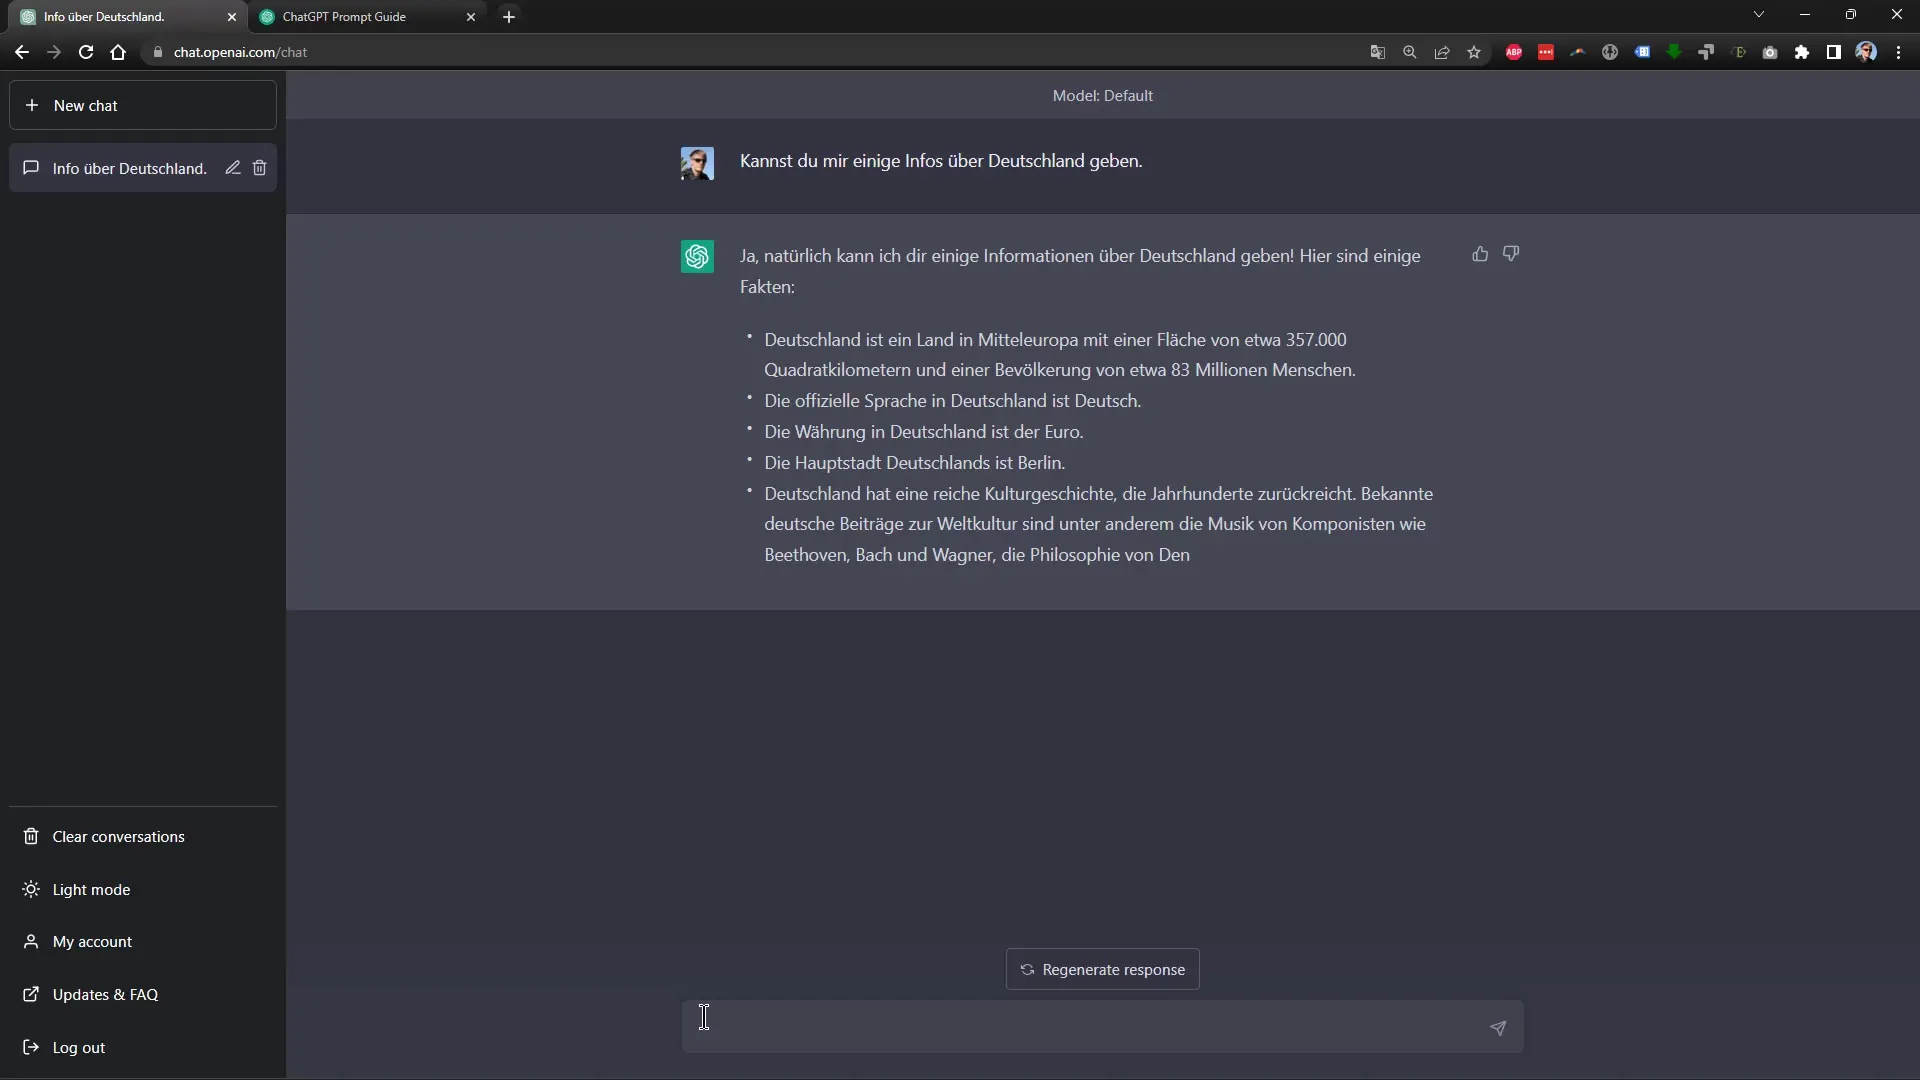
Task: Click Clear conversations option
Action: [x=117, y=835]
